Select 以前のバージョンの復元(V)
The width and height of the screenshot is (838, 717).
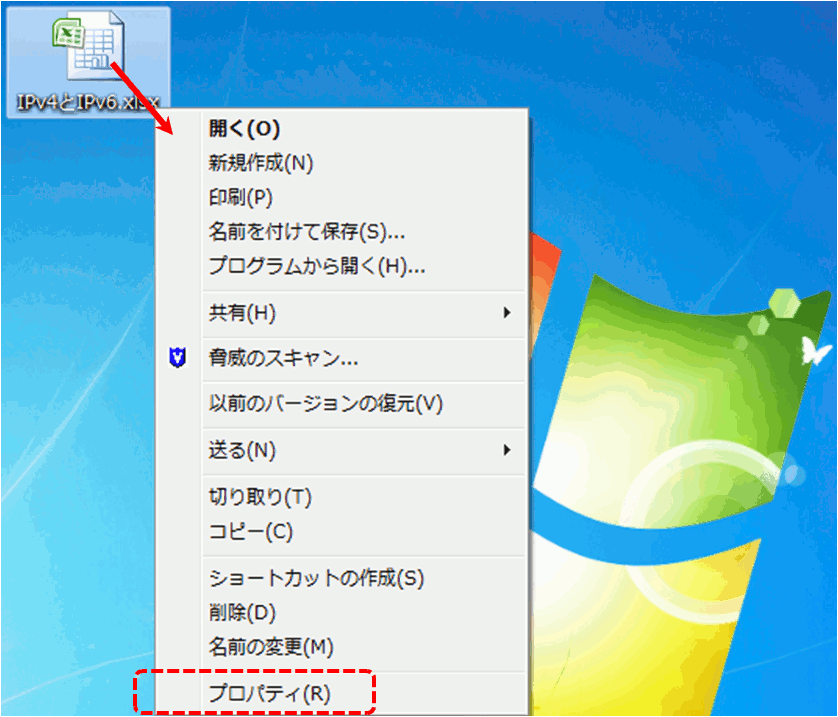(325, 404)
